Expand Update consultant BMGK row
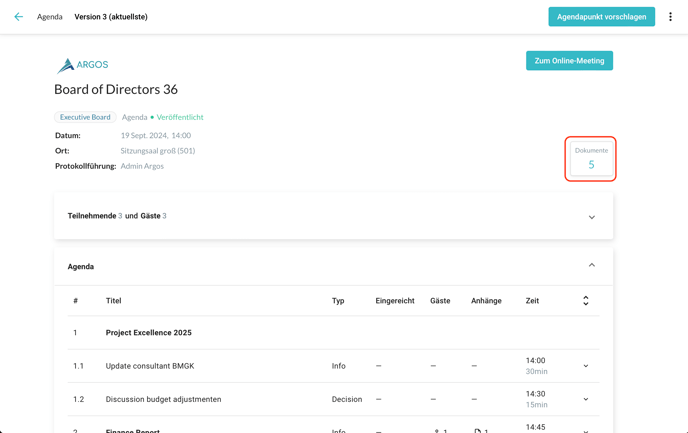This screenshot has width=688, height=433. (586, 366)
